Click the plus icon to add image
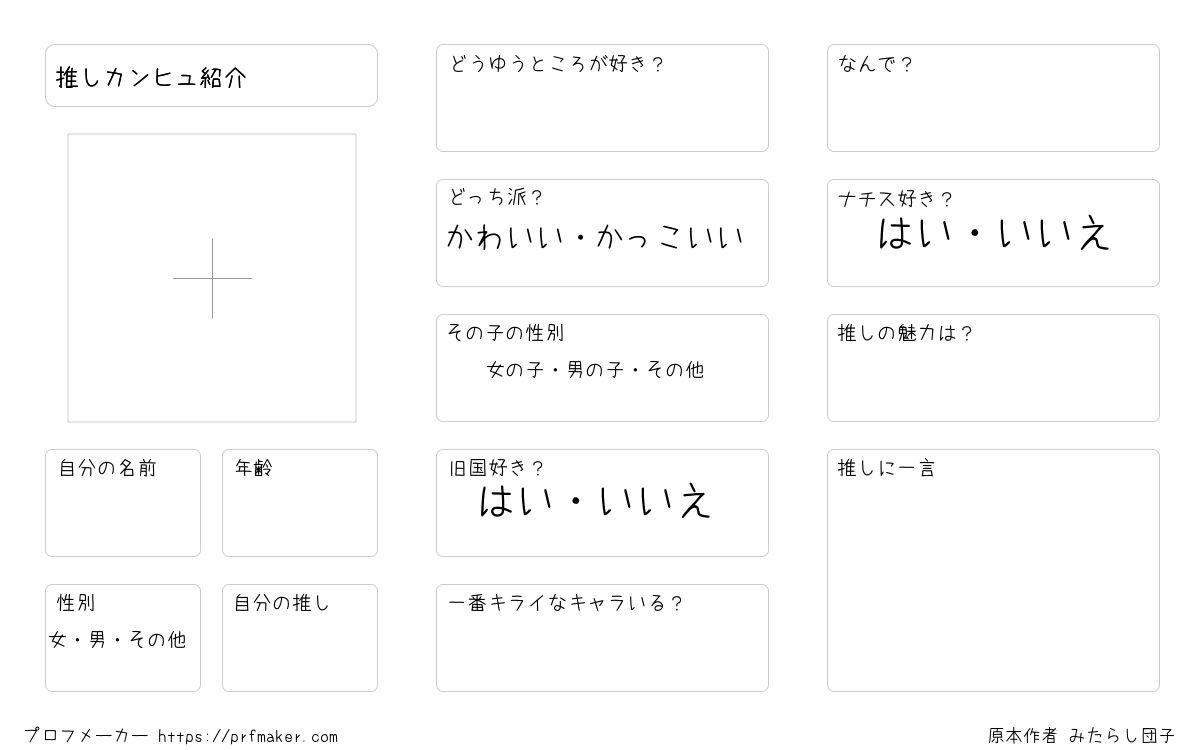This screenshot has width=1200, height=750. [x=212, y=278]
